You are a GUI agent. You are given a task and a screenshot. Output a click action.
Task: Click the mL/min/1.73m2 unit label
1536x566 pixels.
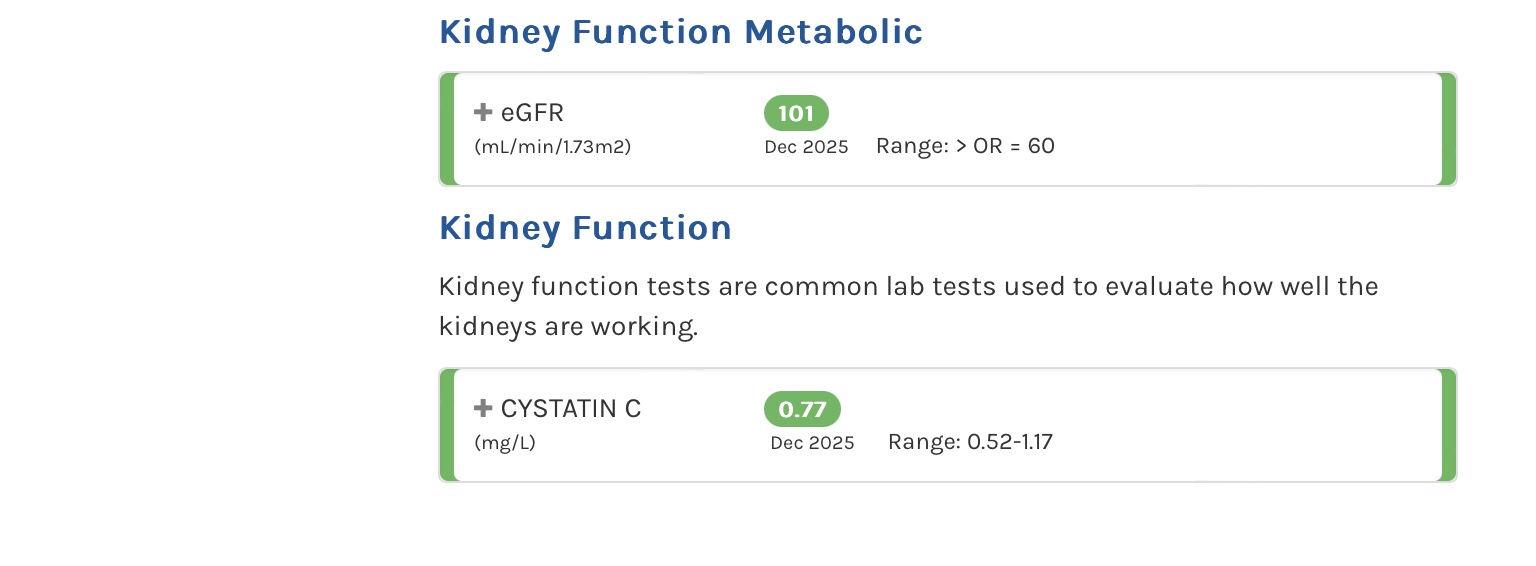pos(552,147)
